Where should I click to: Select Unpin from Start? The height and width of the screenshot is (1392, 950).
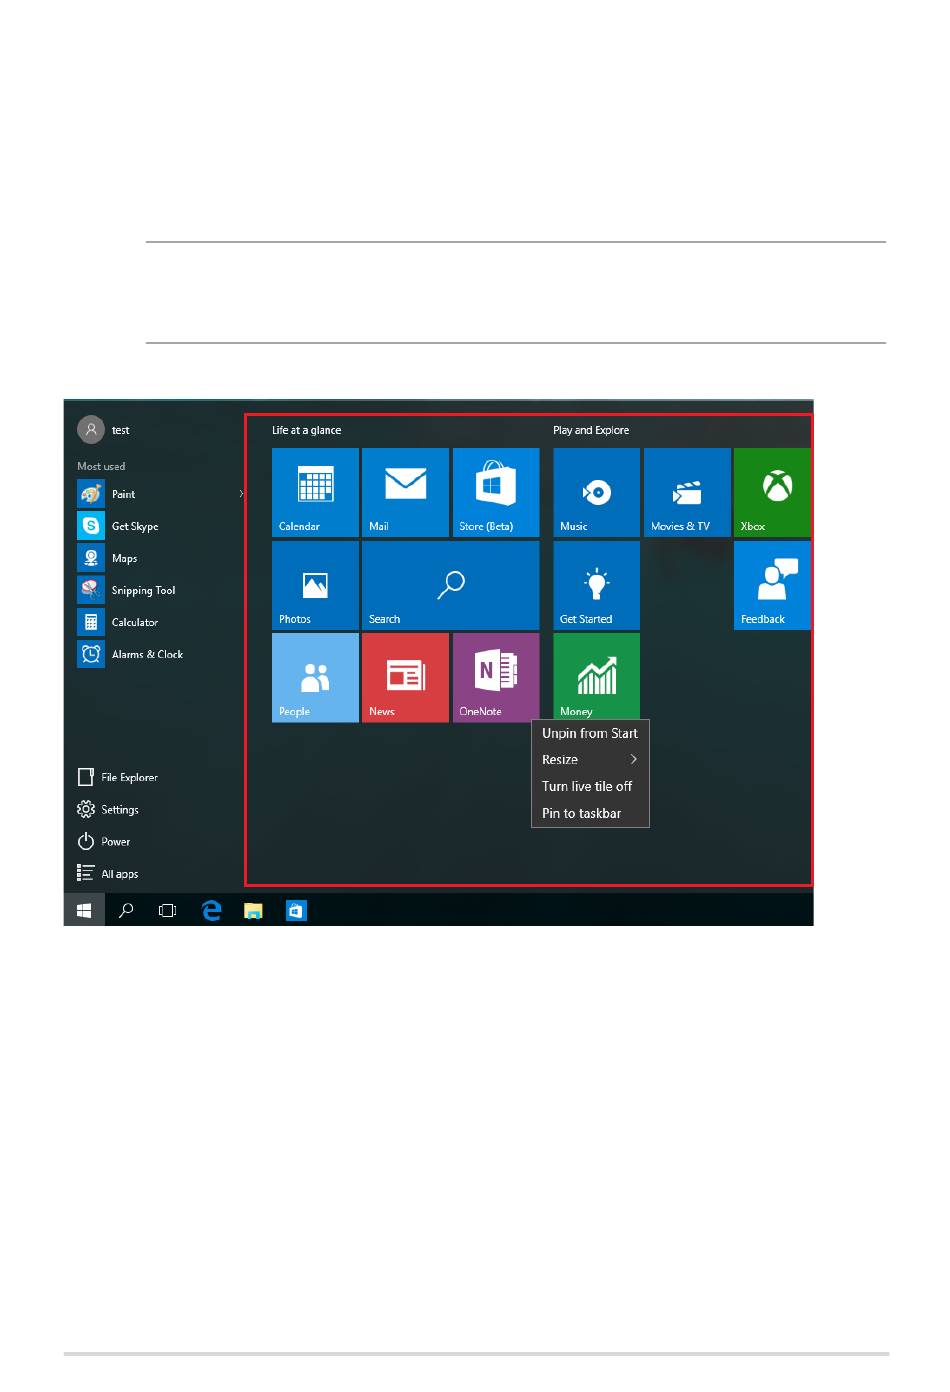[x=589, y=733]
